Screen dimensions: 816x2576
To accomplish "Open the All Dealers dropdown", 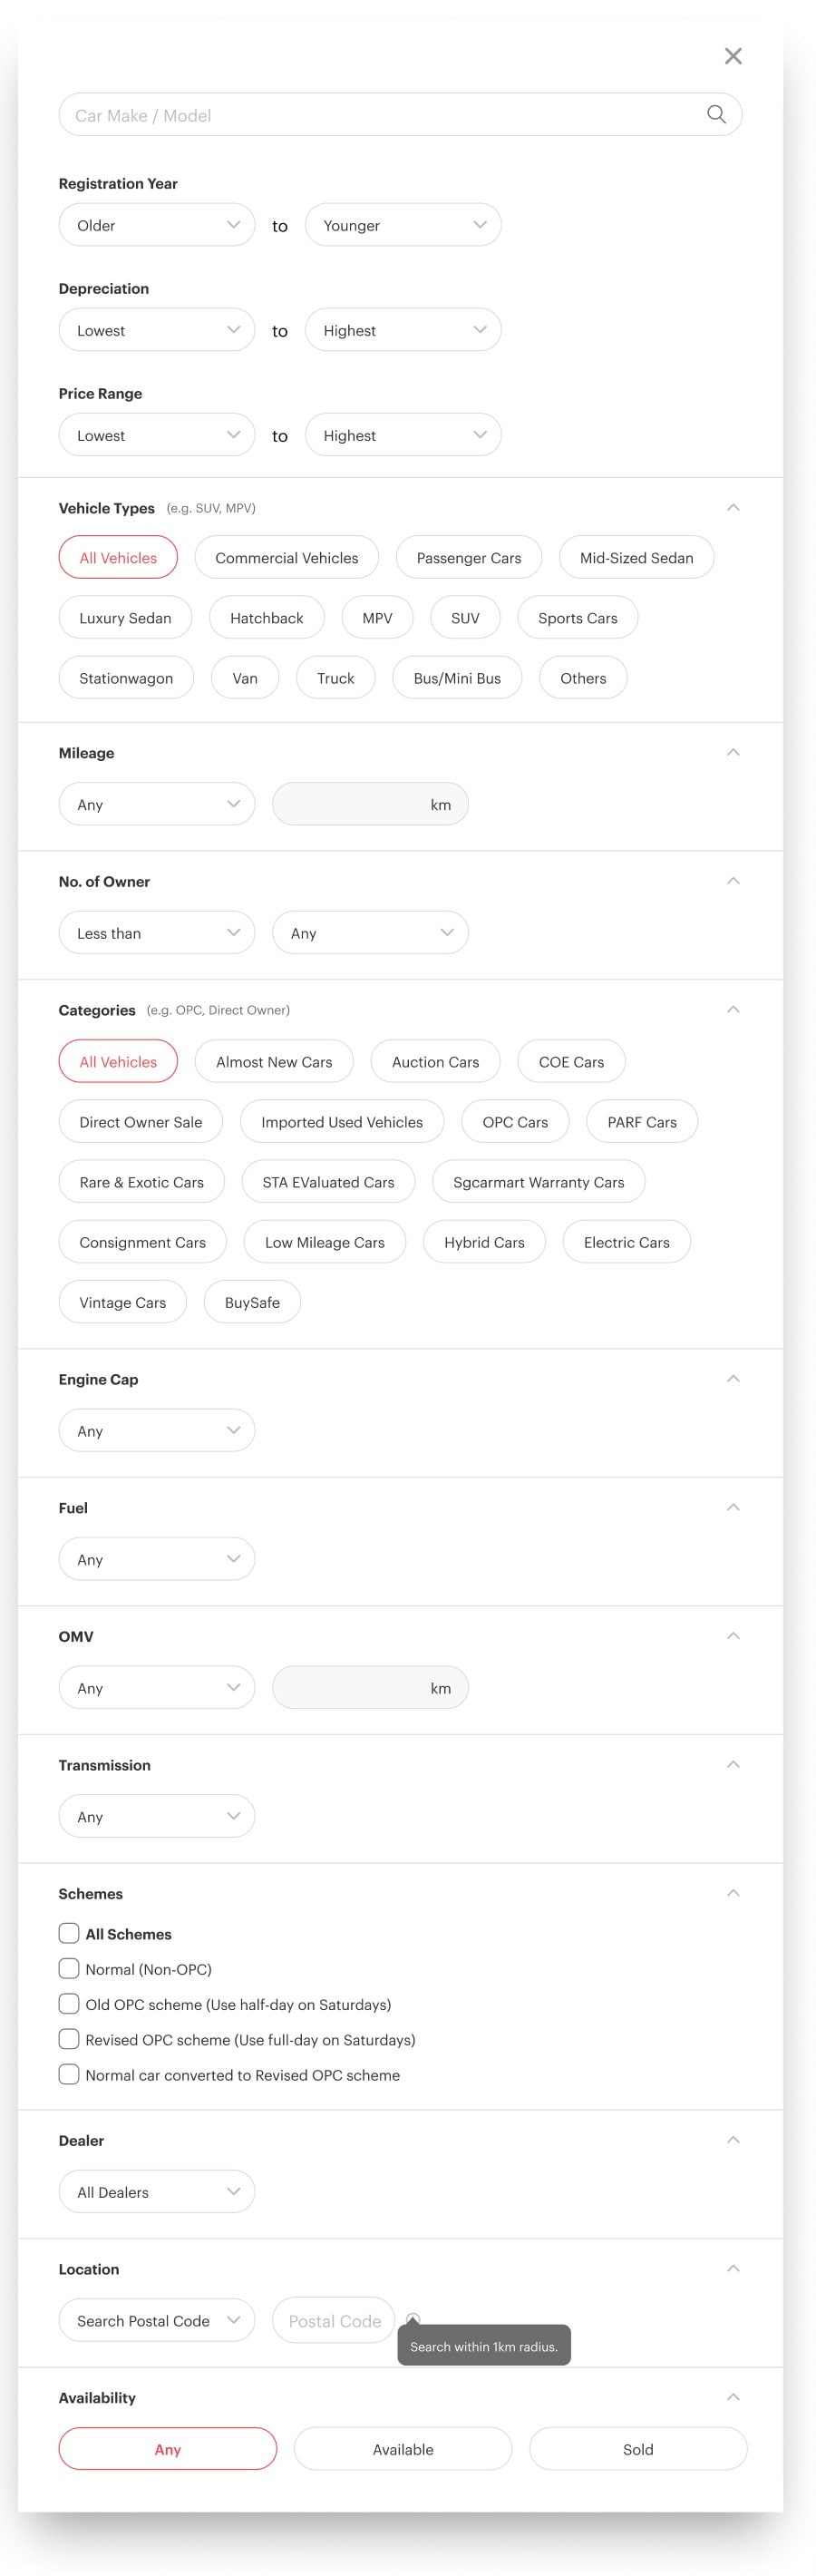I will (157, 2191).
